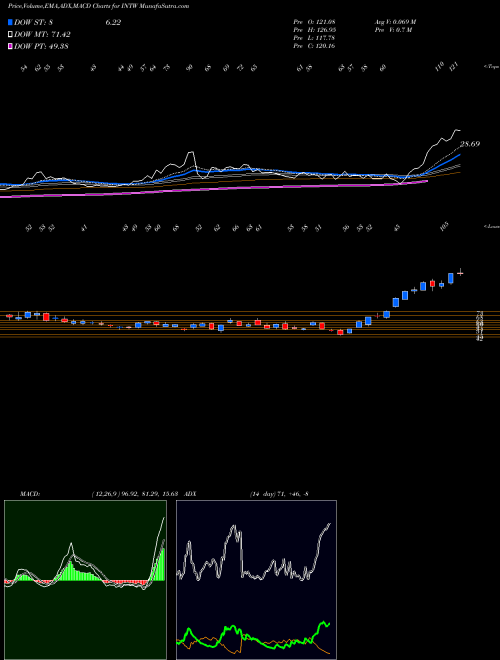Click the '6.22' value near the legend
Screen dimensions: 500x660
click(x=113, y=23)
